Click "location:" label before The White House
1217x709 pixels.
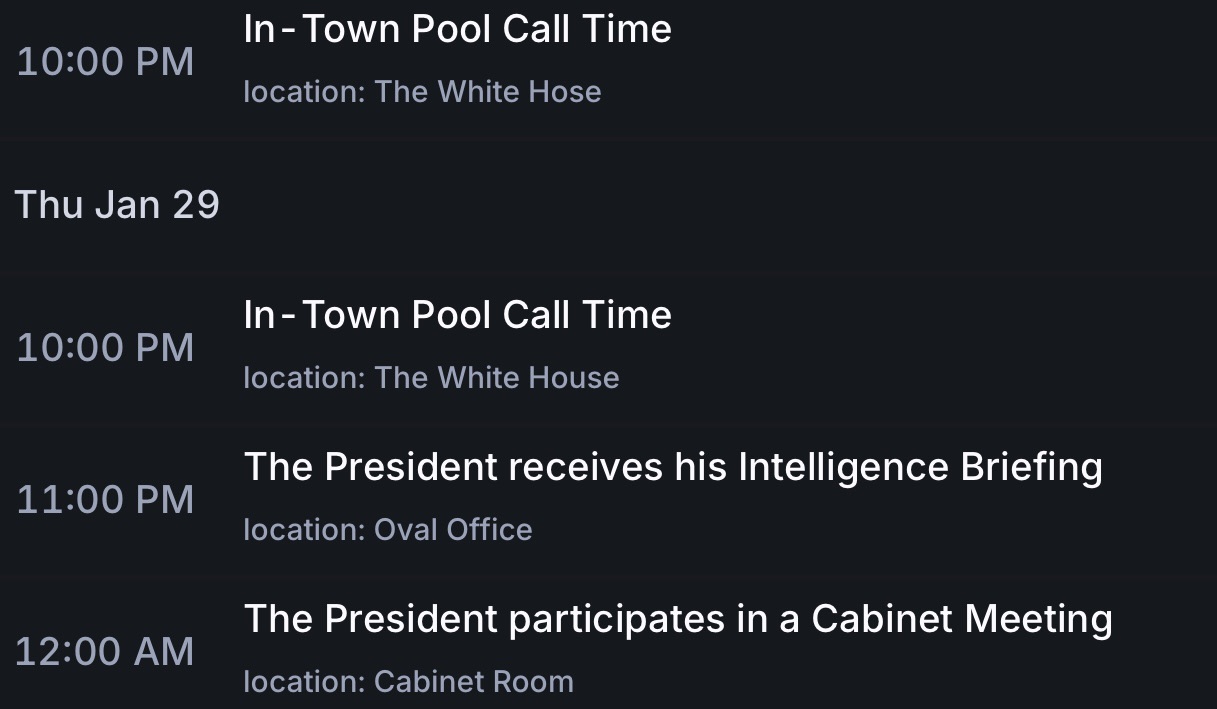(304, 378)
